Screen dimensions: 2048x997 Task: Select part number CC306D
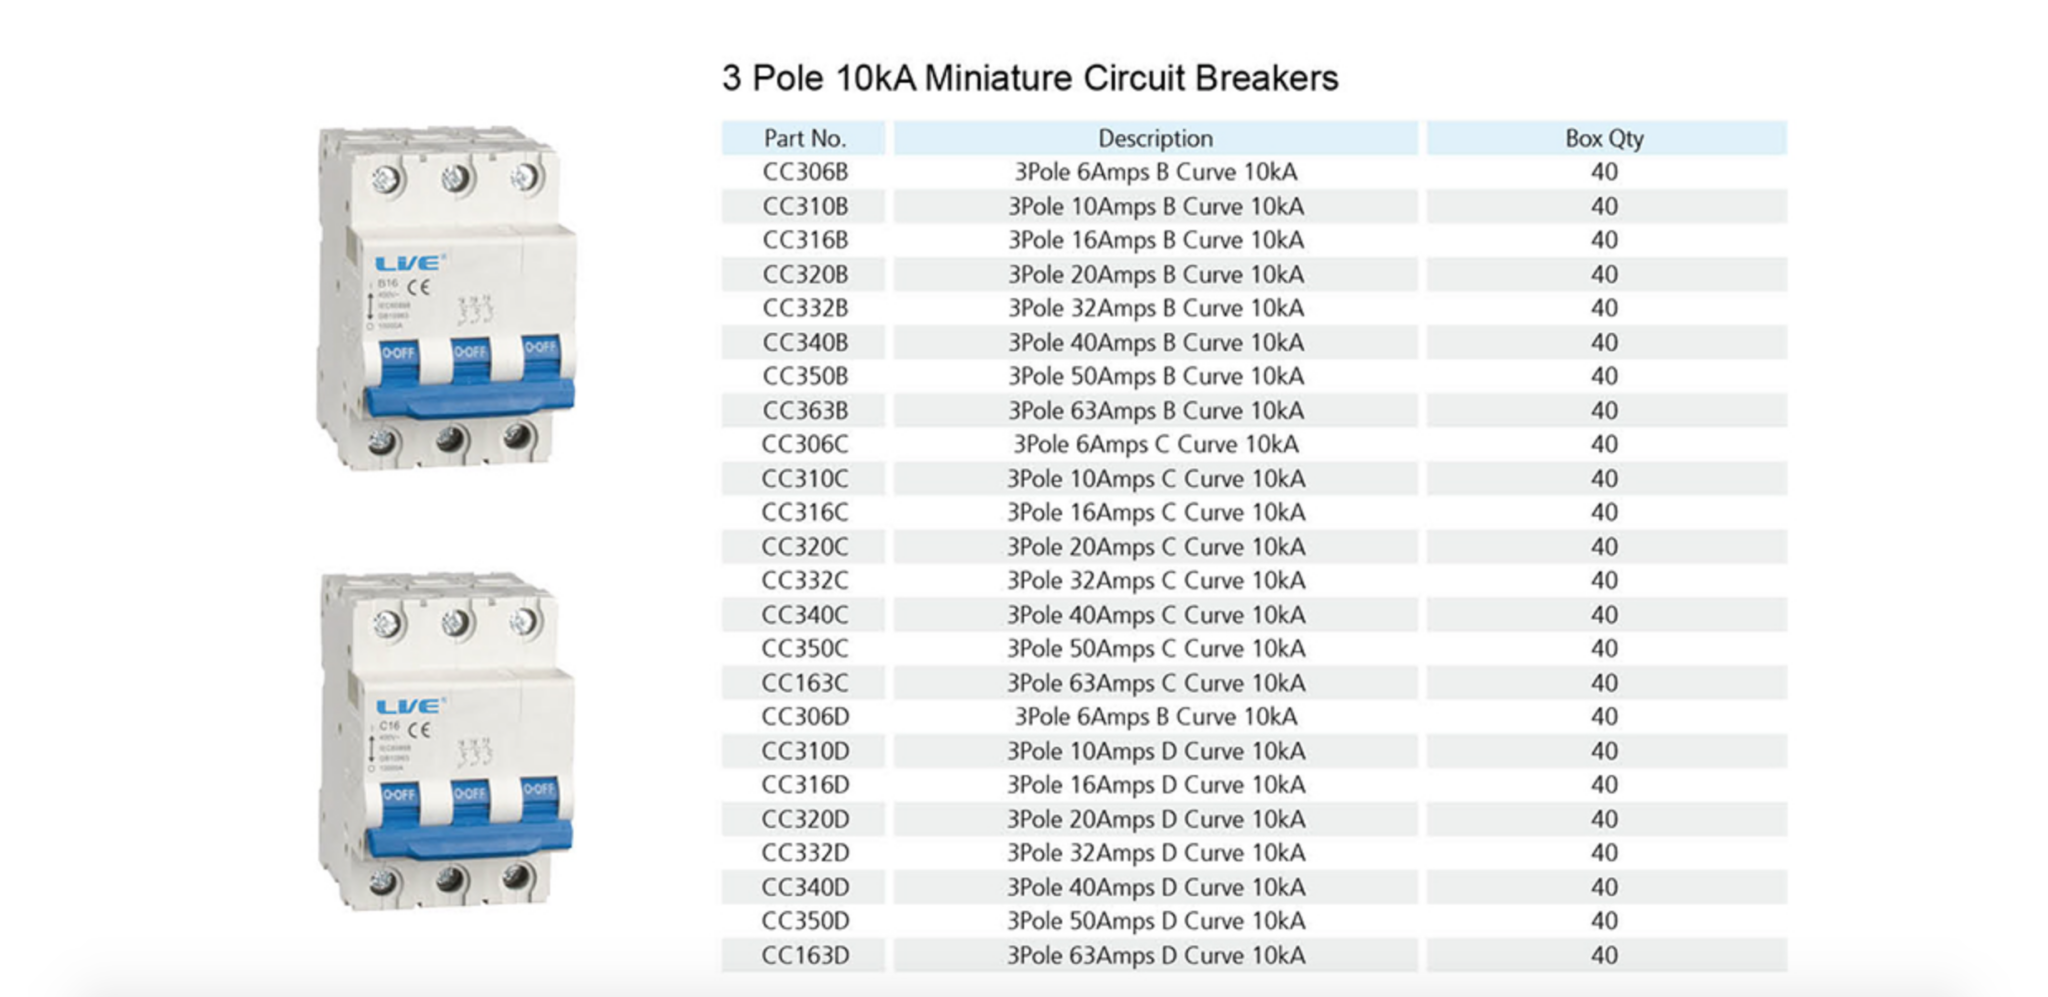805,717
